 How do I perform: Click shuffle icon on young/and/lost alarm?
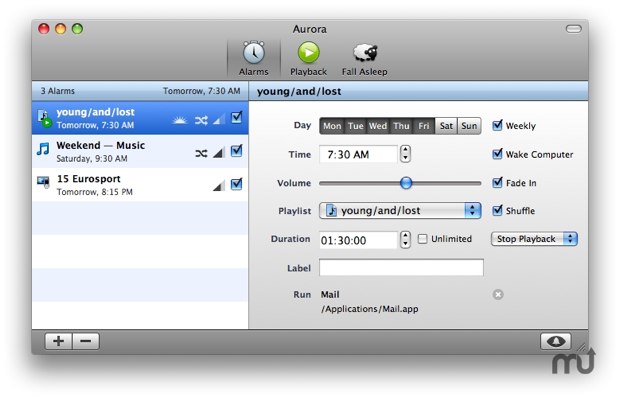[x=201, y=120]
